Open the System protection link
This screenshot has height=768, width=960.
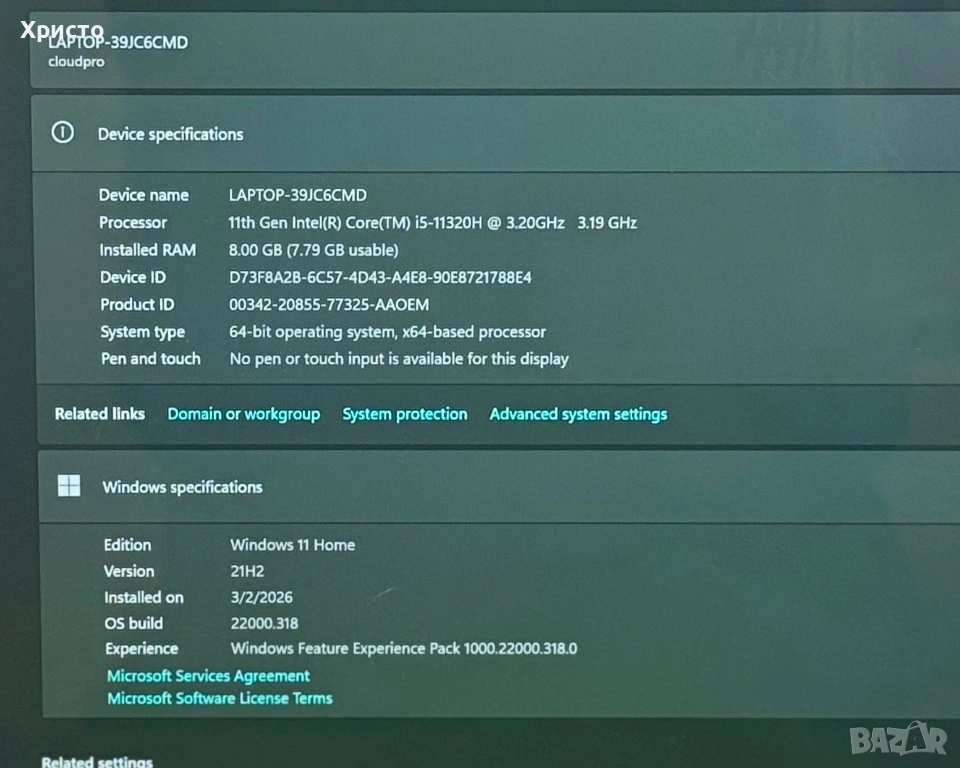coord(404,414)
